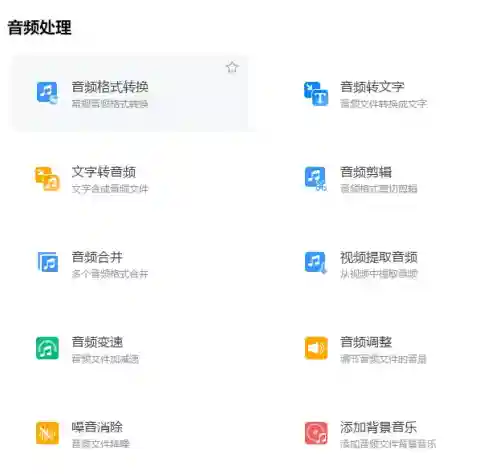This screenshot has height=474, width=500.
Task: Click the orange 音频调整 speaker icon
Action: point(316,348)
